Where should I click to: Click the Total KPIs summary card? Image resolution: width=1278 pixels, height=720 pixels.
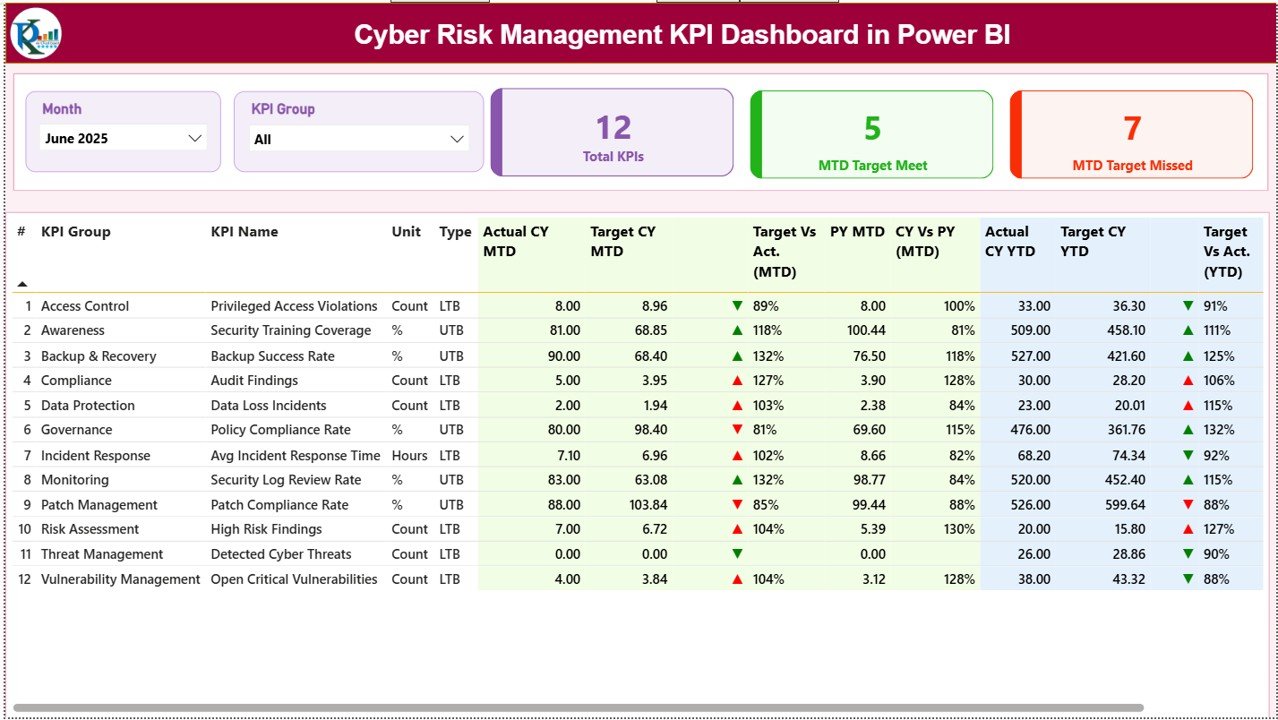pyautogui.click(x=612, y=132)
